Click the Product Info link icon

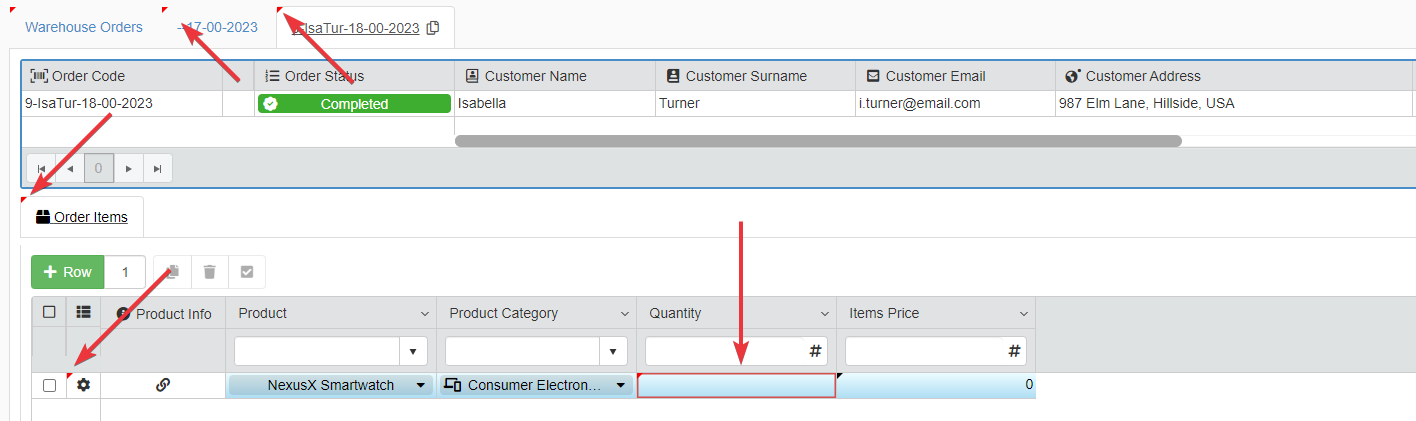click(163, 385)
